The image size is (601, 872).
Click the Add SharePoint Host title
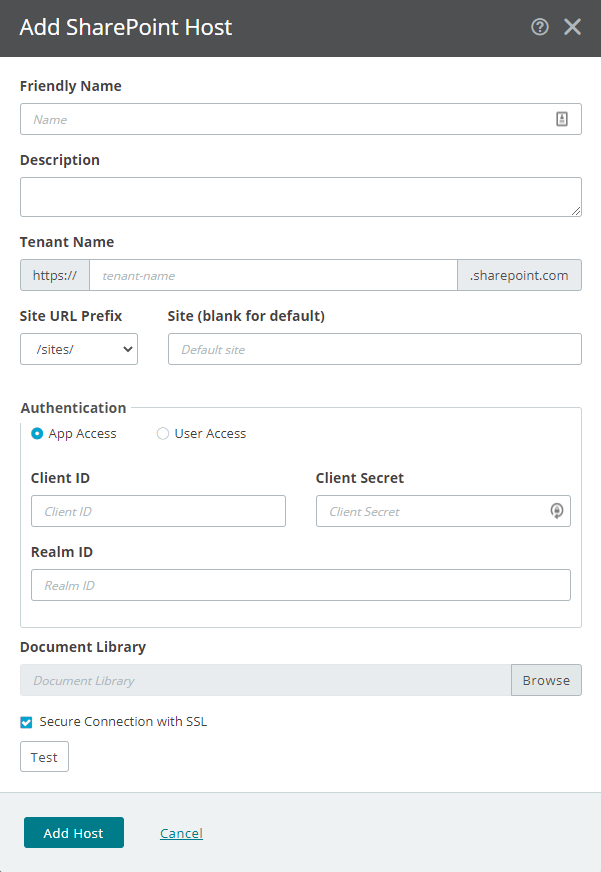(x=126, y=27)
